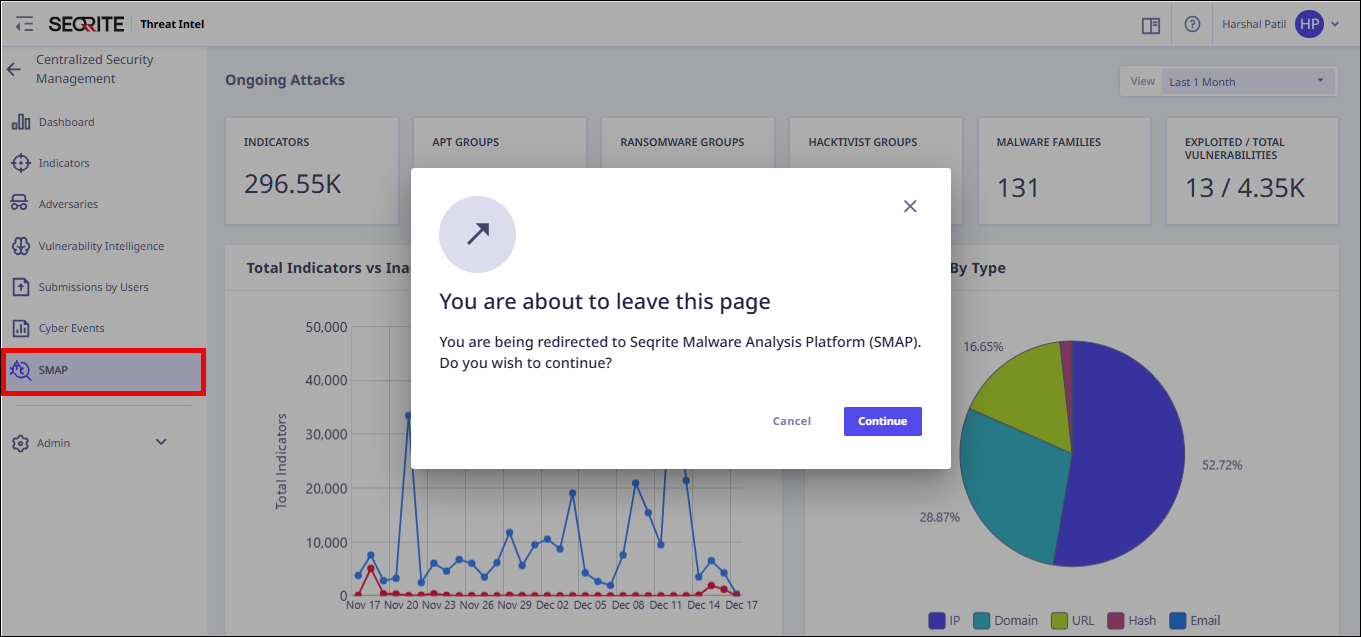
Task: Open the Submissions by Users upload icon
Action: point(20,287)
